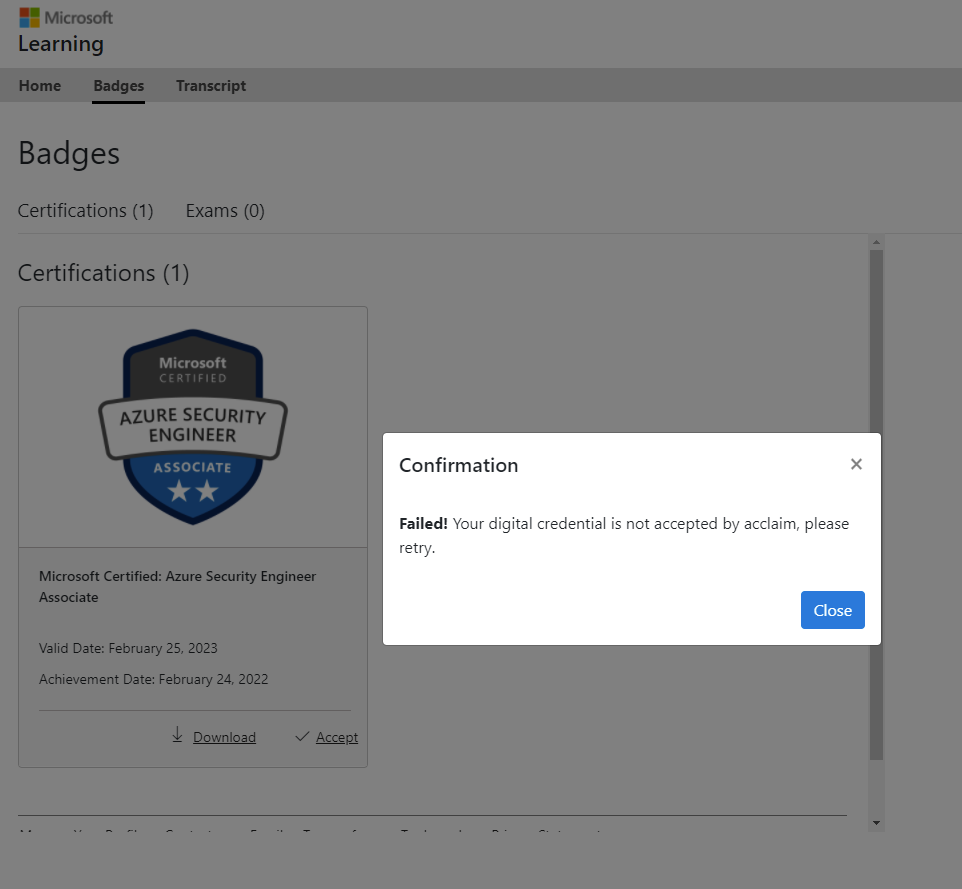Viewport: 962px width, 889px height.
Task: Click the X icon on the Confirmation dialog
Action: (x=856, y=464)
